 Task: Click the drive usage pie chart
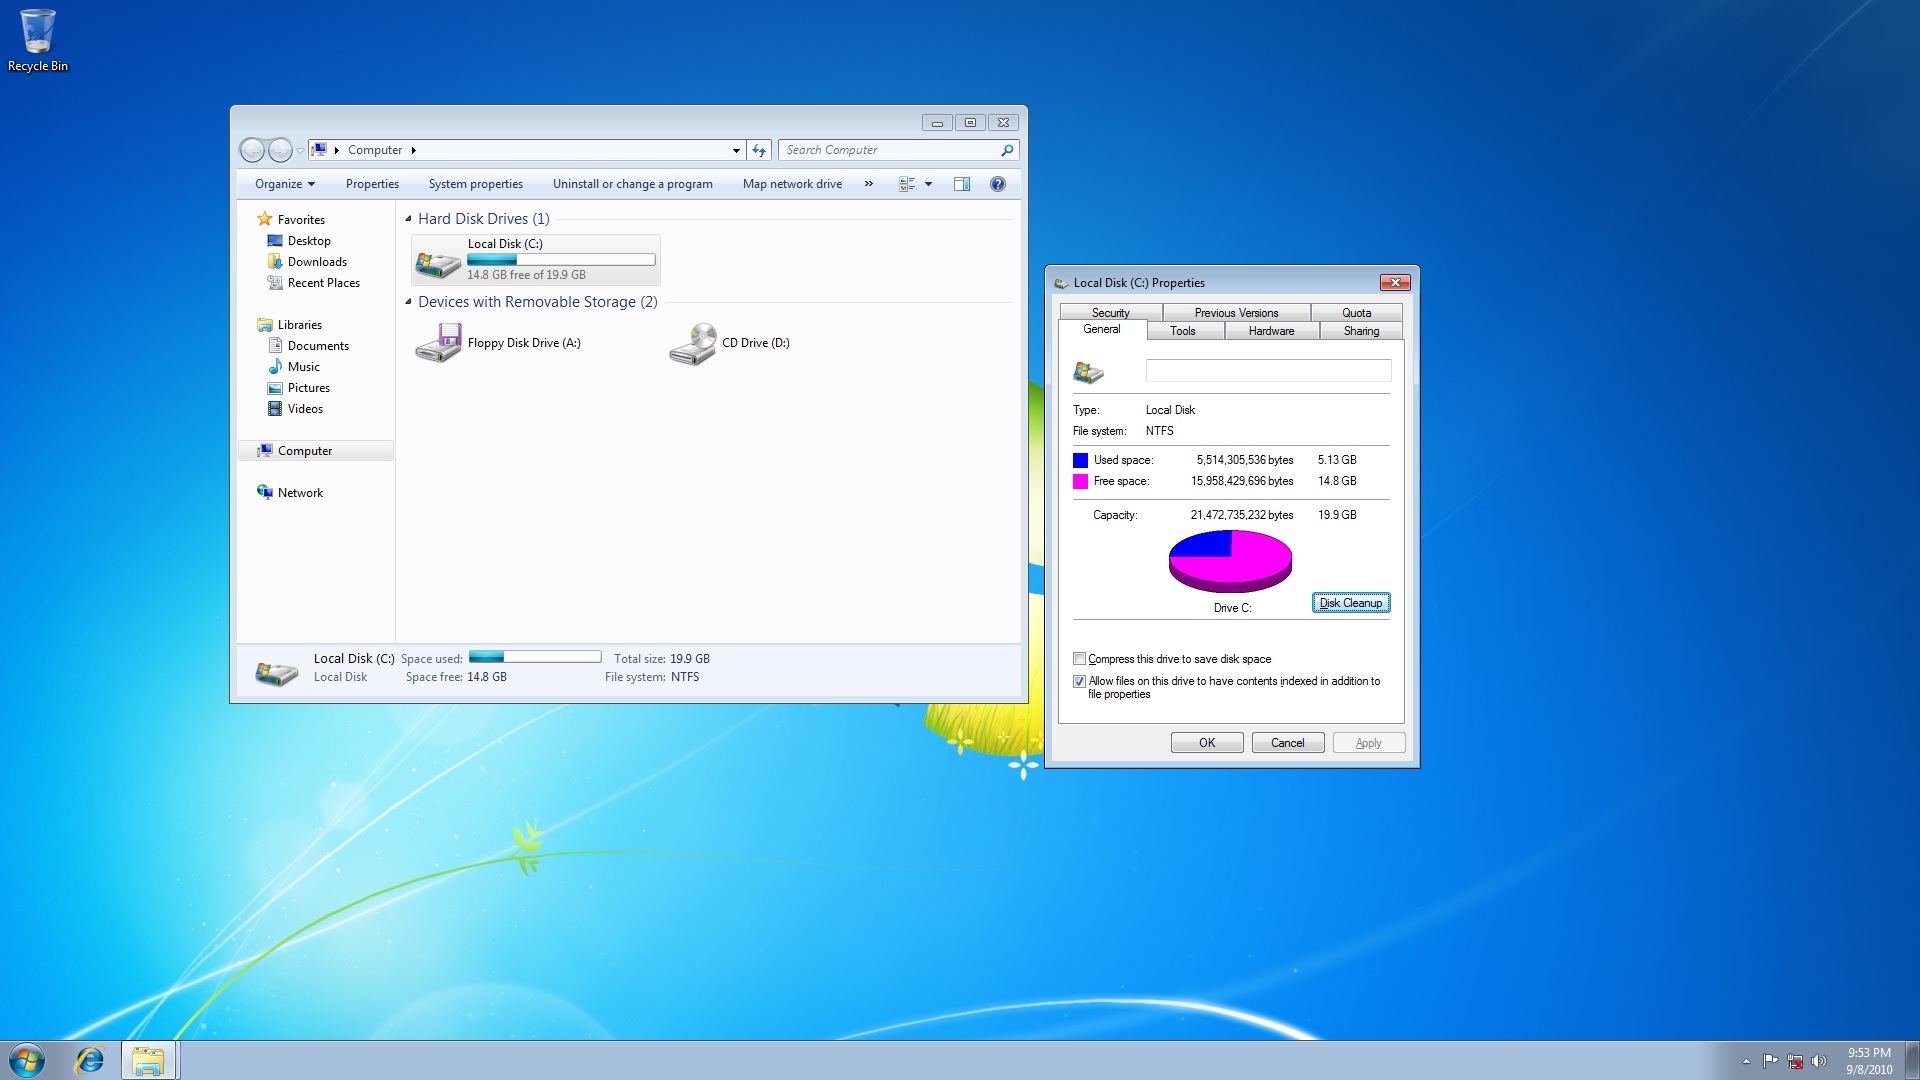coord(1230,561)
